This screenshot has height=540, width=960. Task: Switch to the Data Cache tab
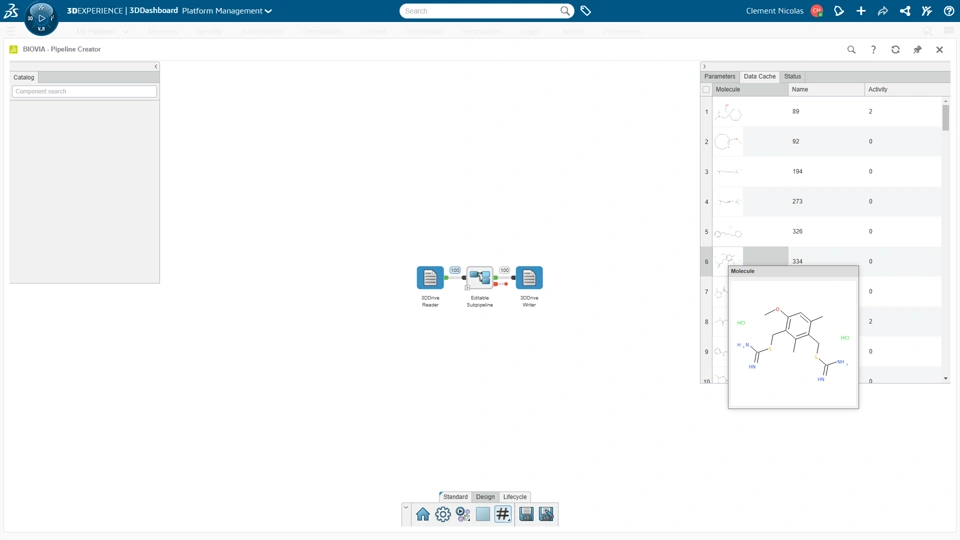pos(759,77)
